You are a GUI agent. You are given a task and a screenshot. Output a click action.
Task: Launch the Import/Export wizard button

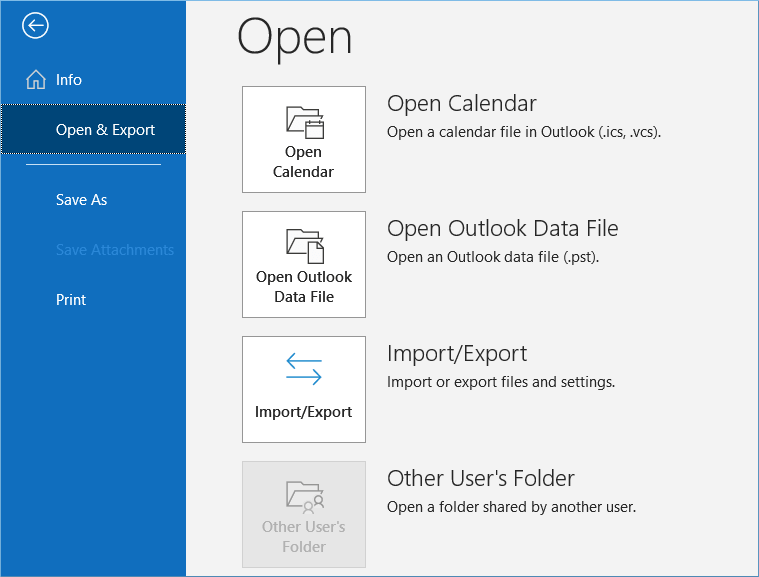coord(304,389)
